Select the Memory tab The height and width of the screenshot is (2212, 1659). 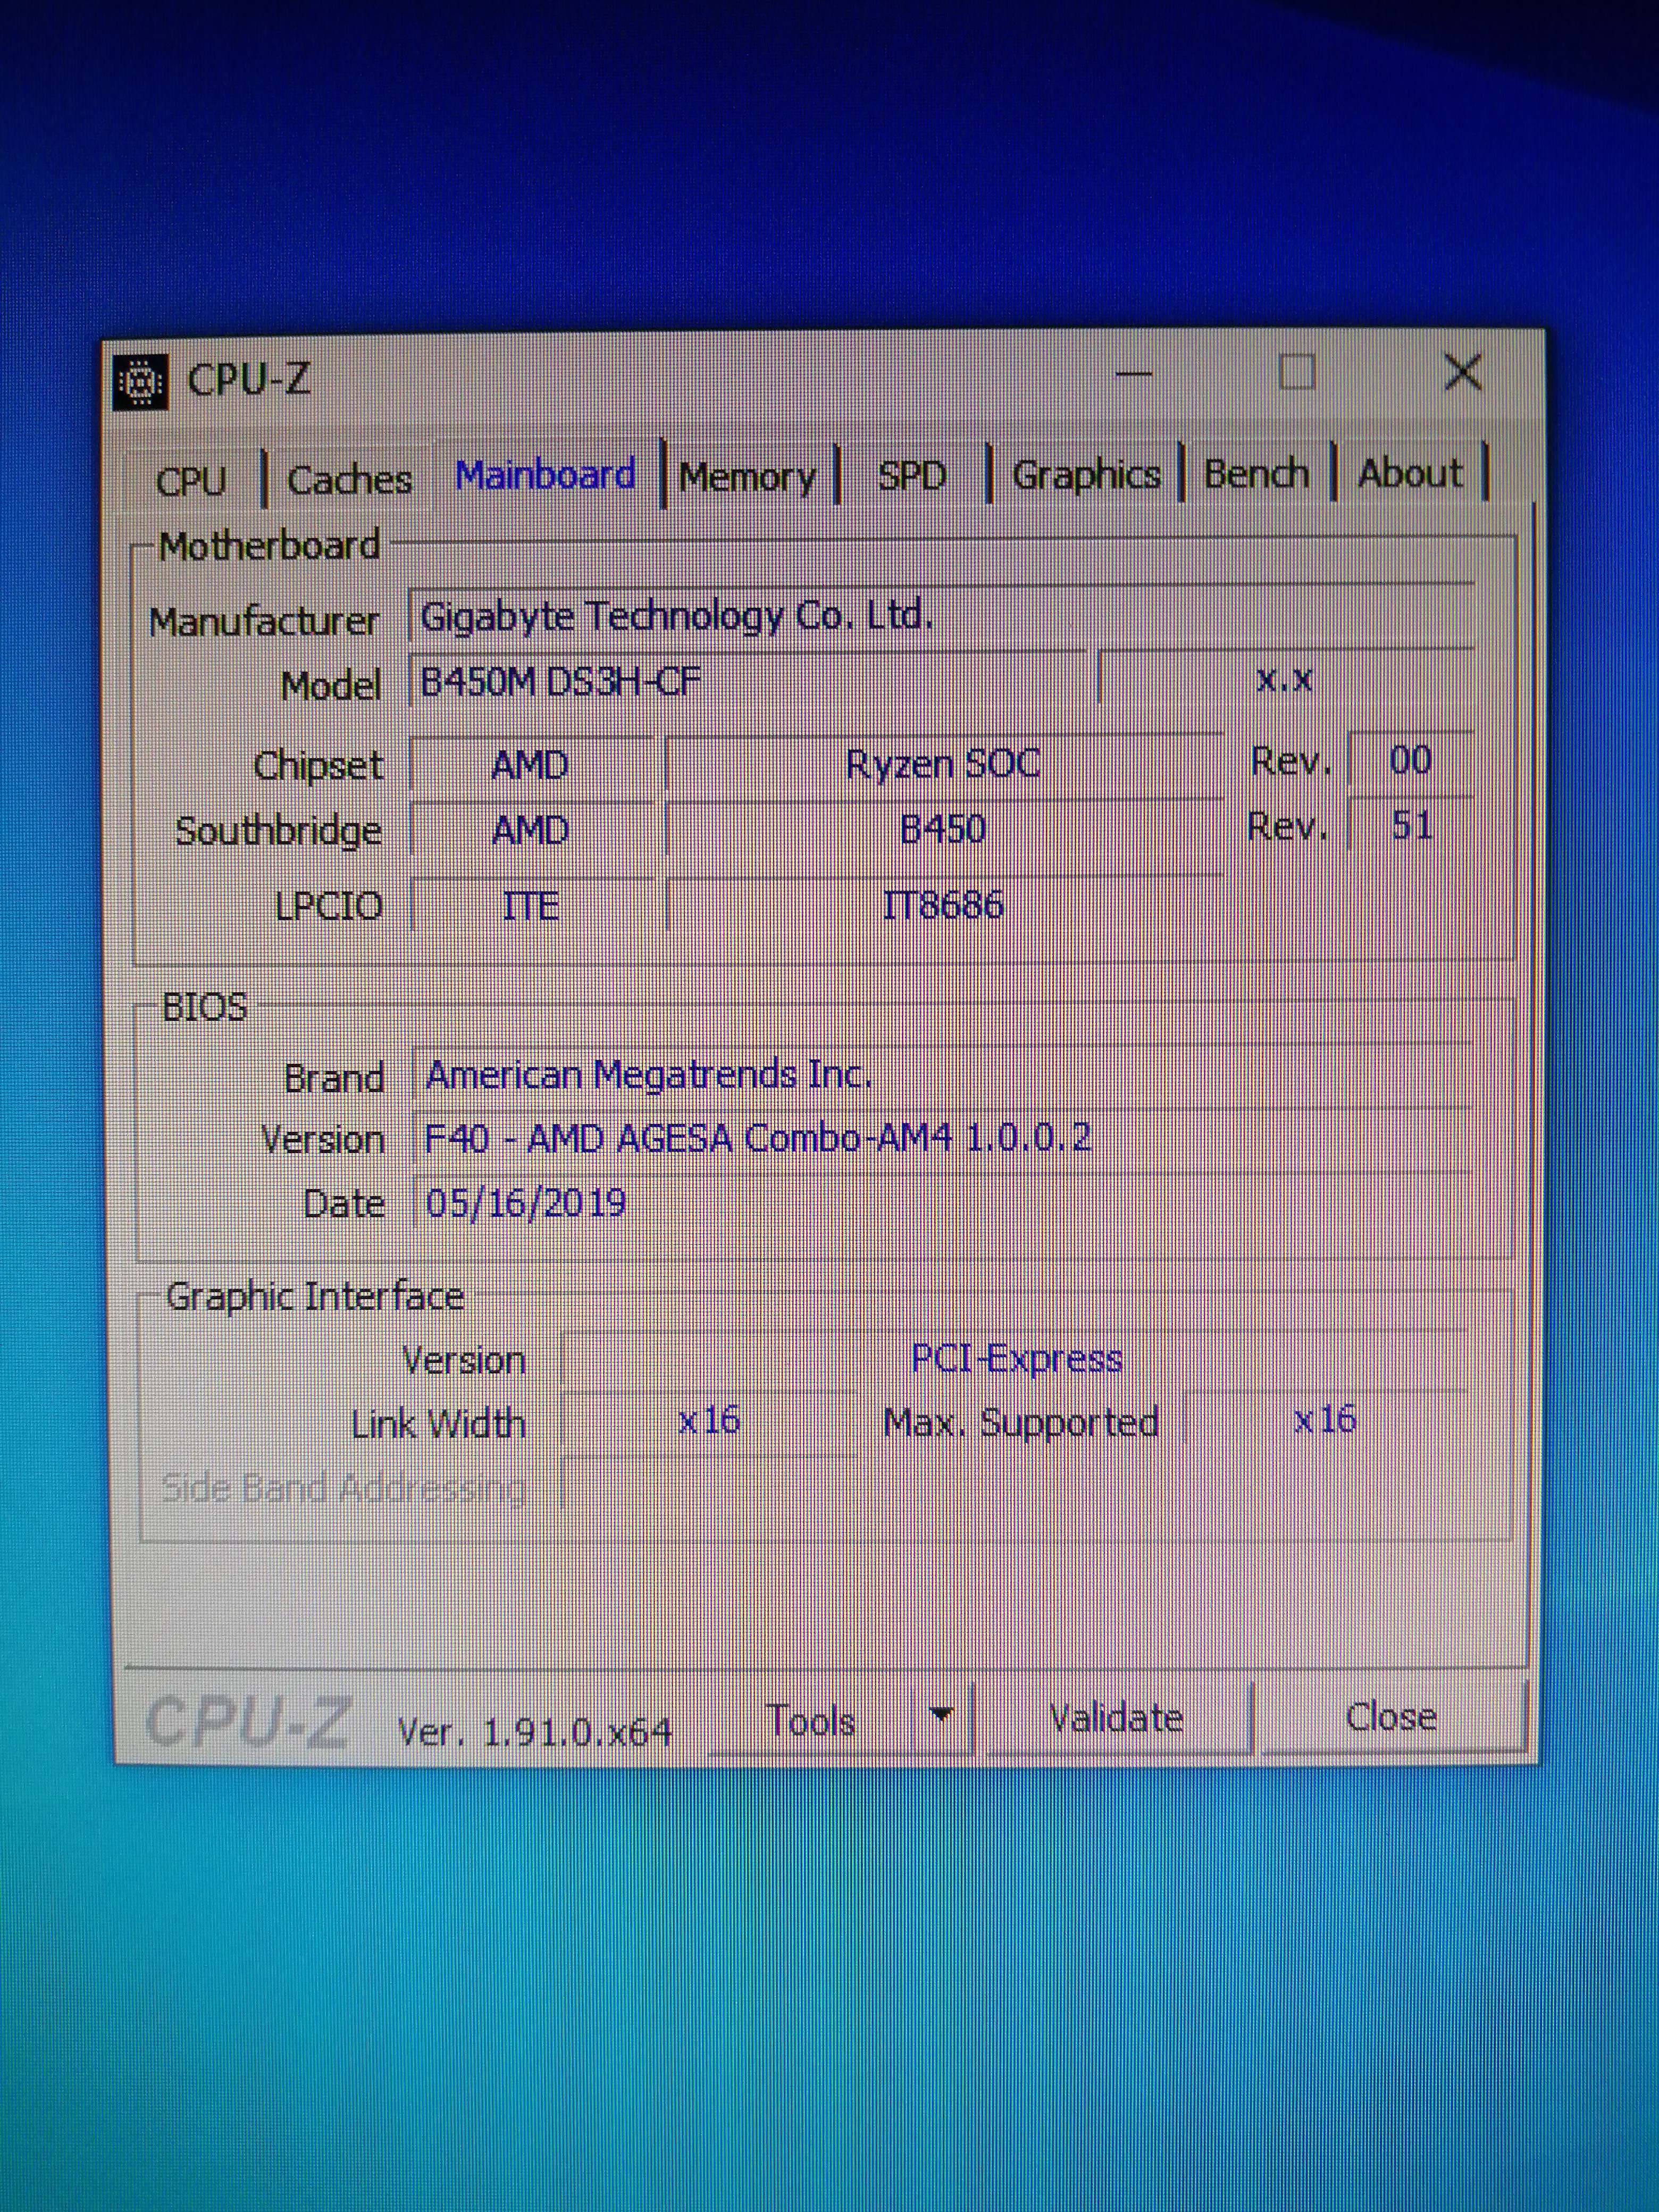(x=747, y=477)
